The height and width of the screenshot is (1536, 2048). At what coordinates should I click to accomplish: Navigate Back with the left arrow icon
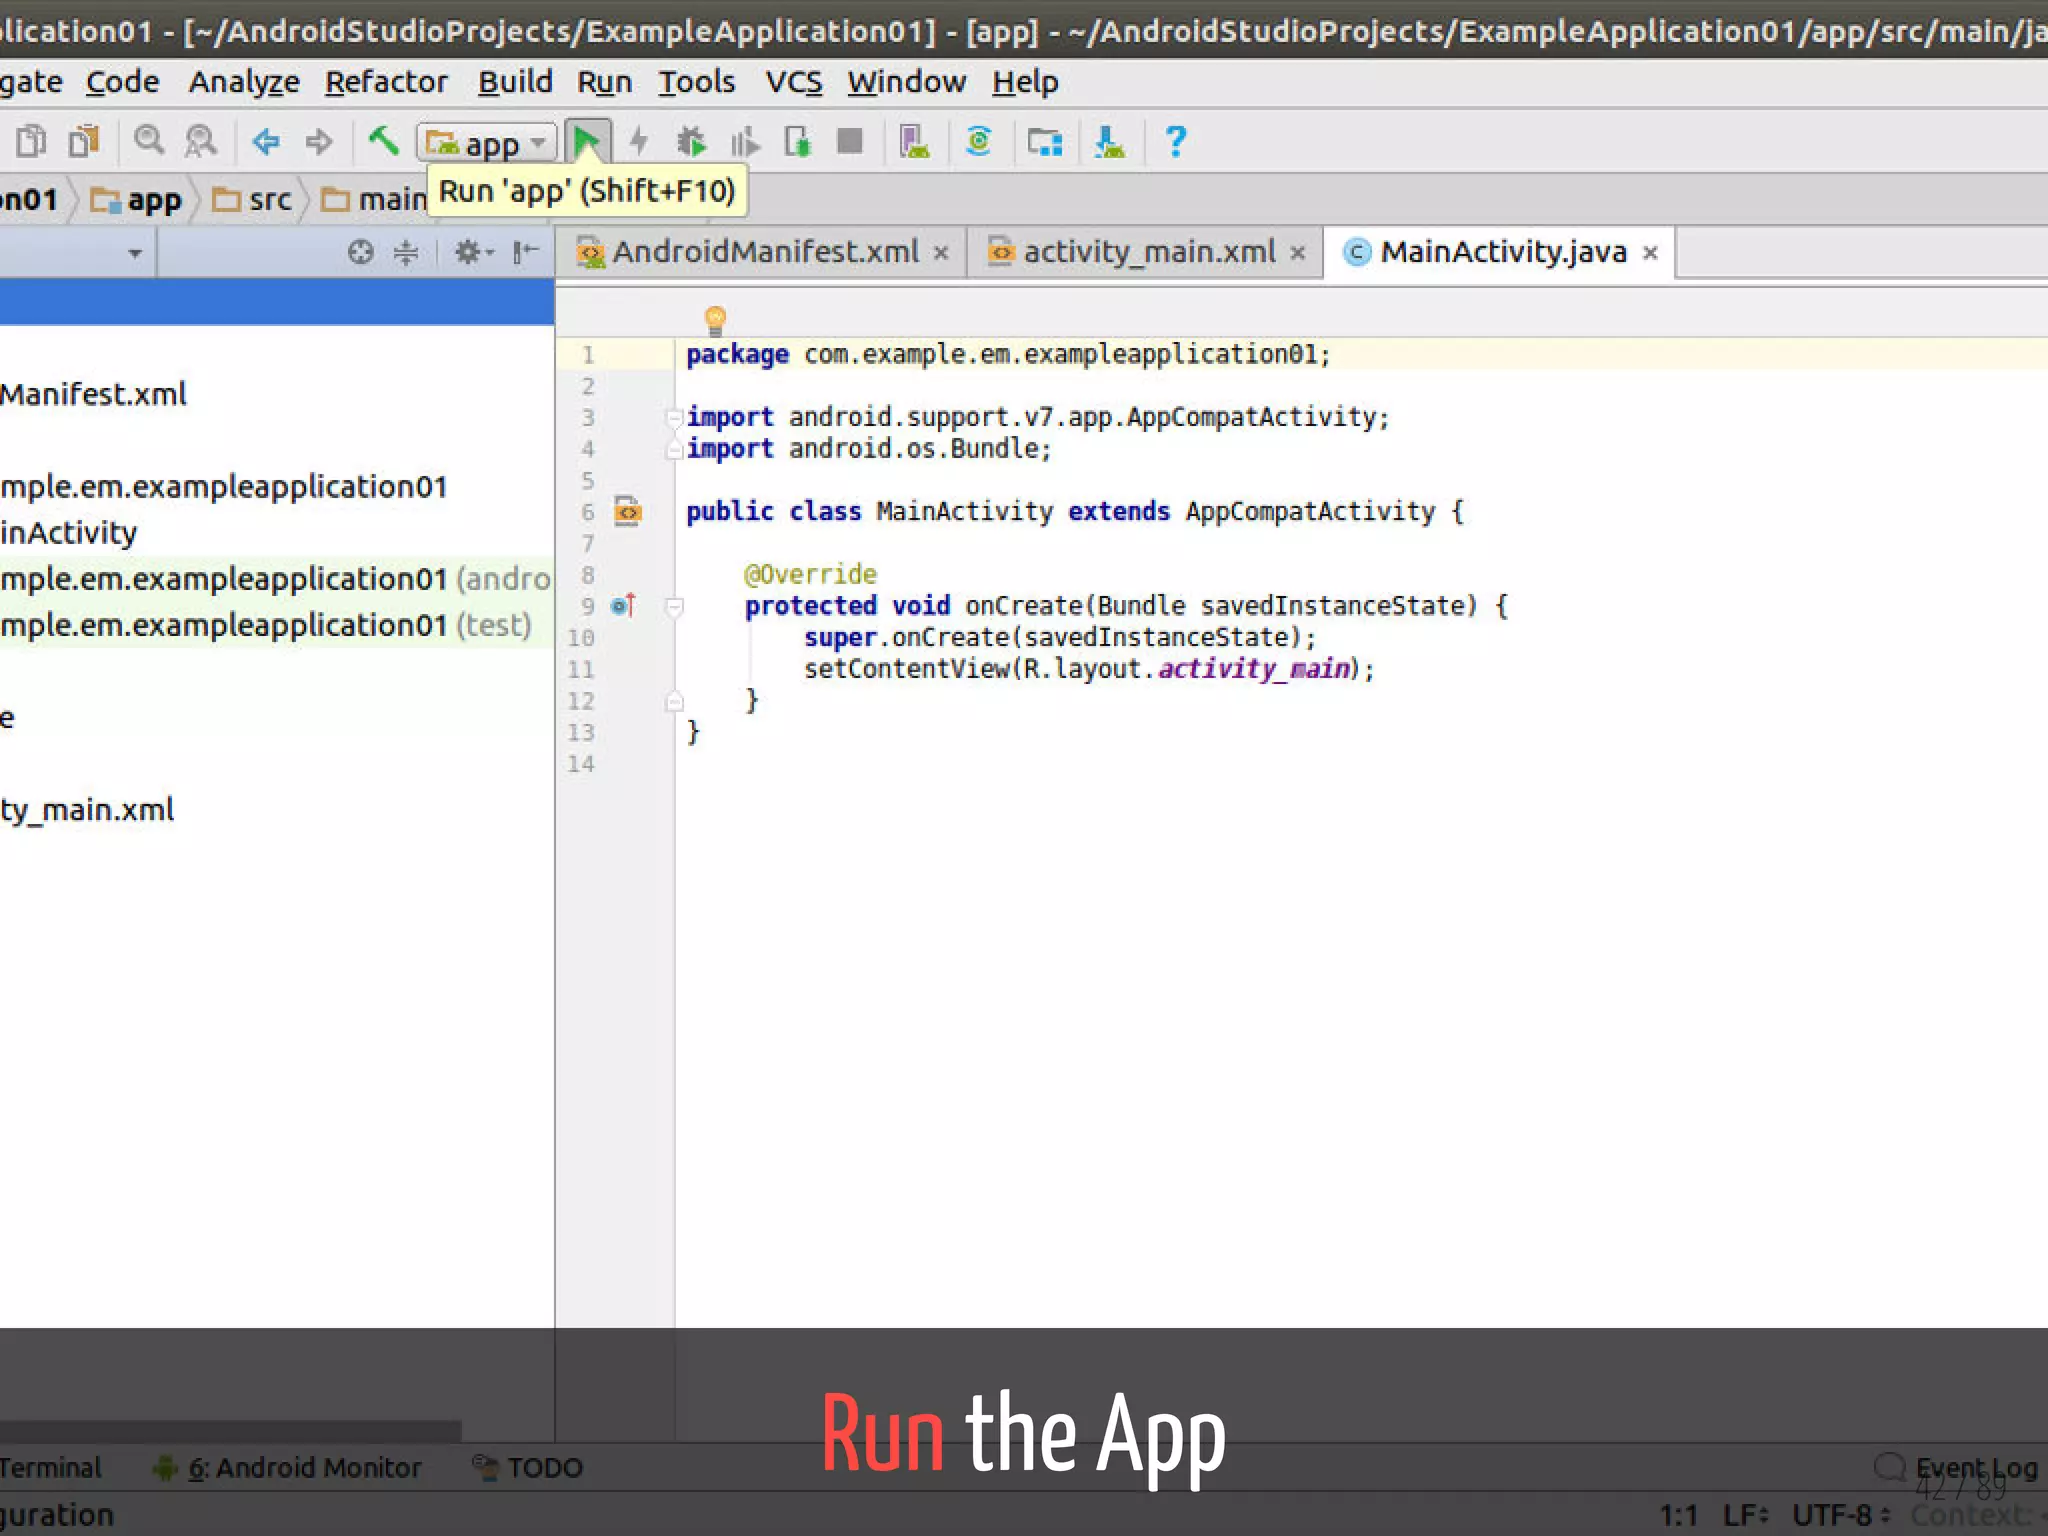(265, 142)
